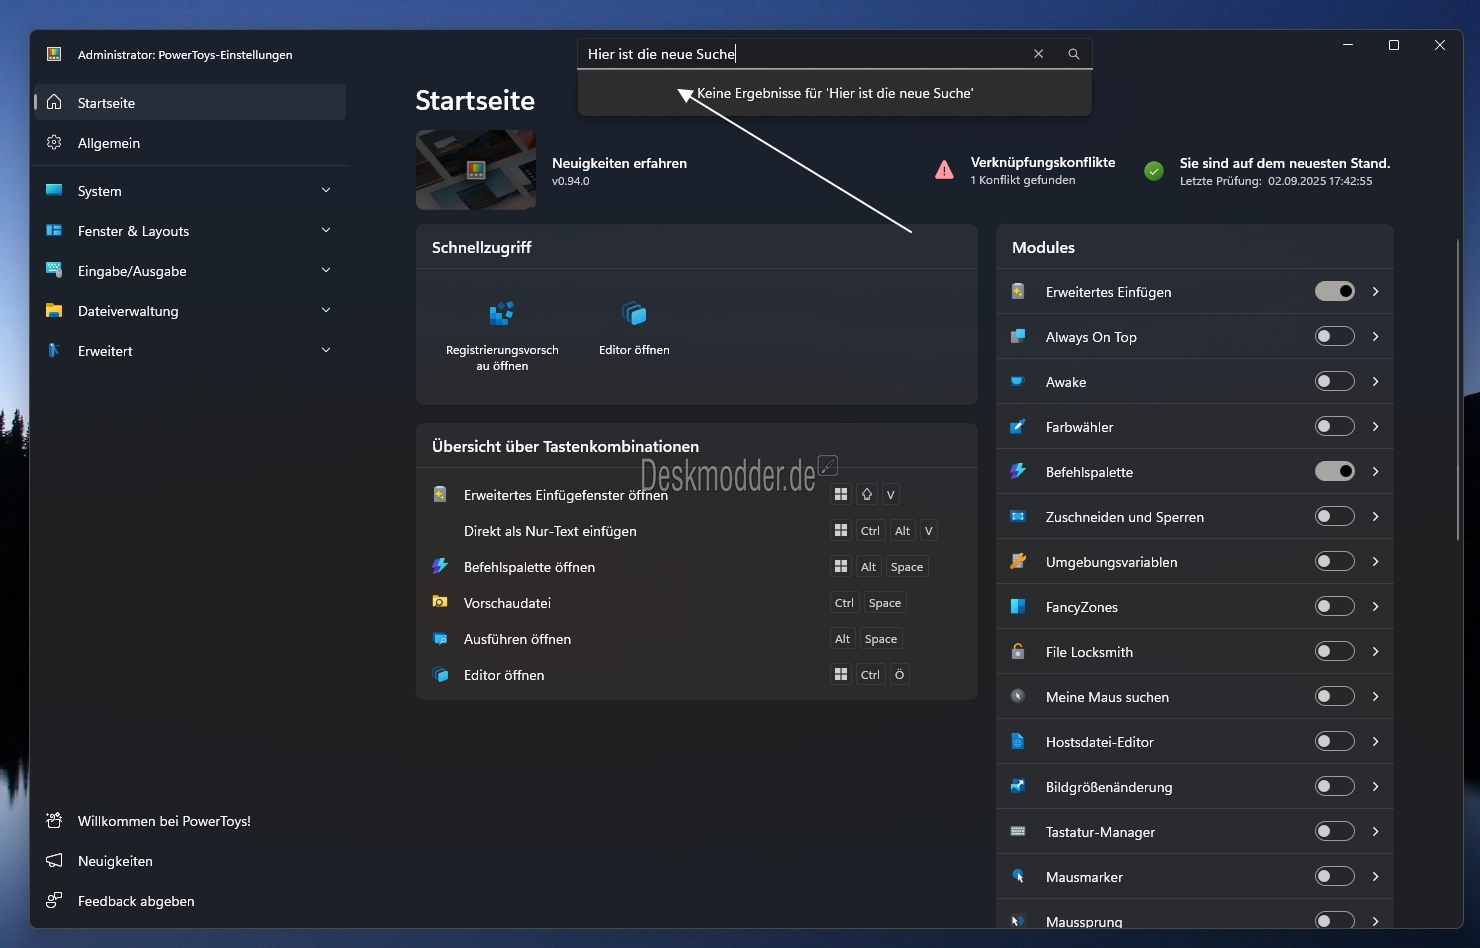Enable the FancyZones toggle
Viewport: 1480px width, 948px height.
point(1334,606)
